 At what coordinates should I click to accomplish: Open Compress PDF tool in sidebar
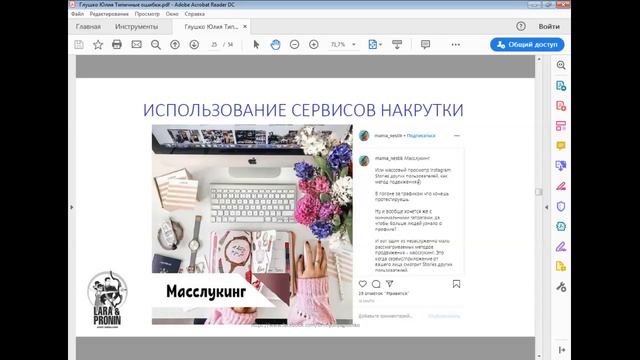tap(561, 226)
